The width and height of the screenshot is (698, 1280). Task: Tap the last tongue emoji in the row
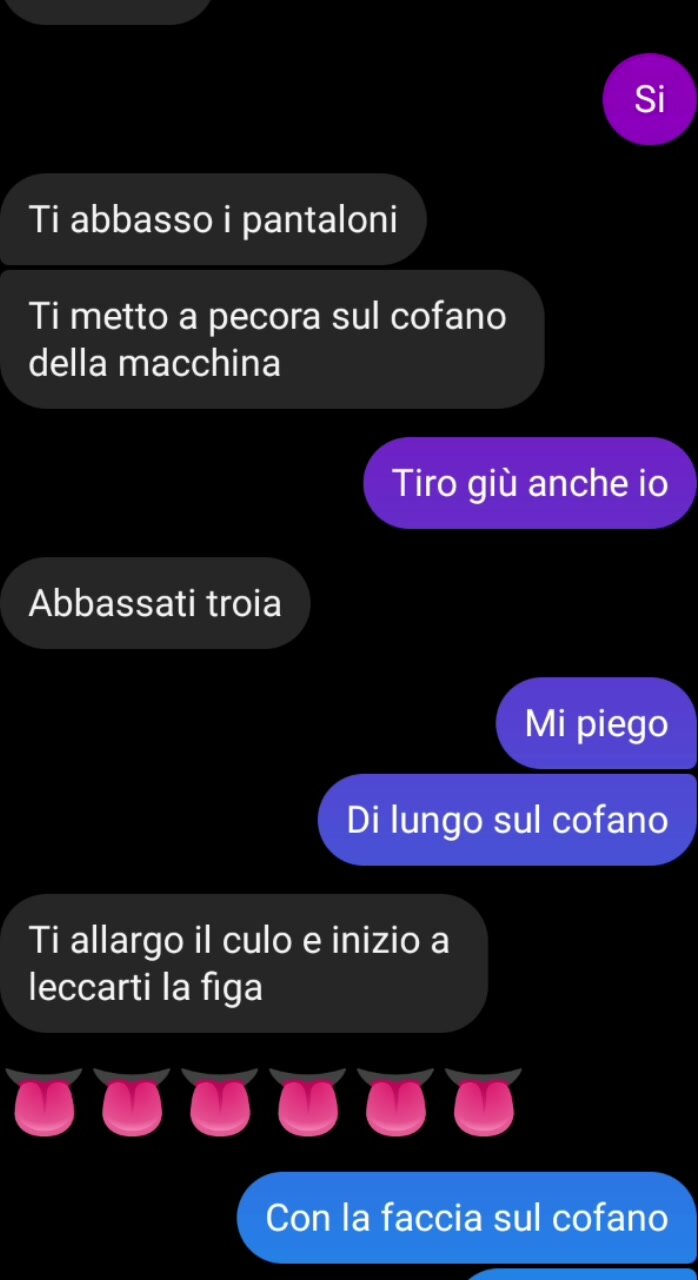point(483,1102)
